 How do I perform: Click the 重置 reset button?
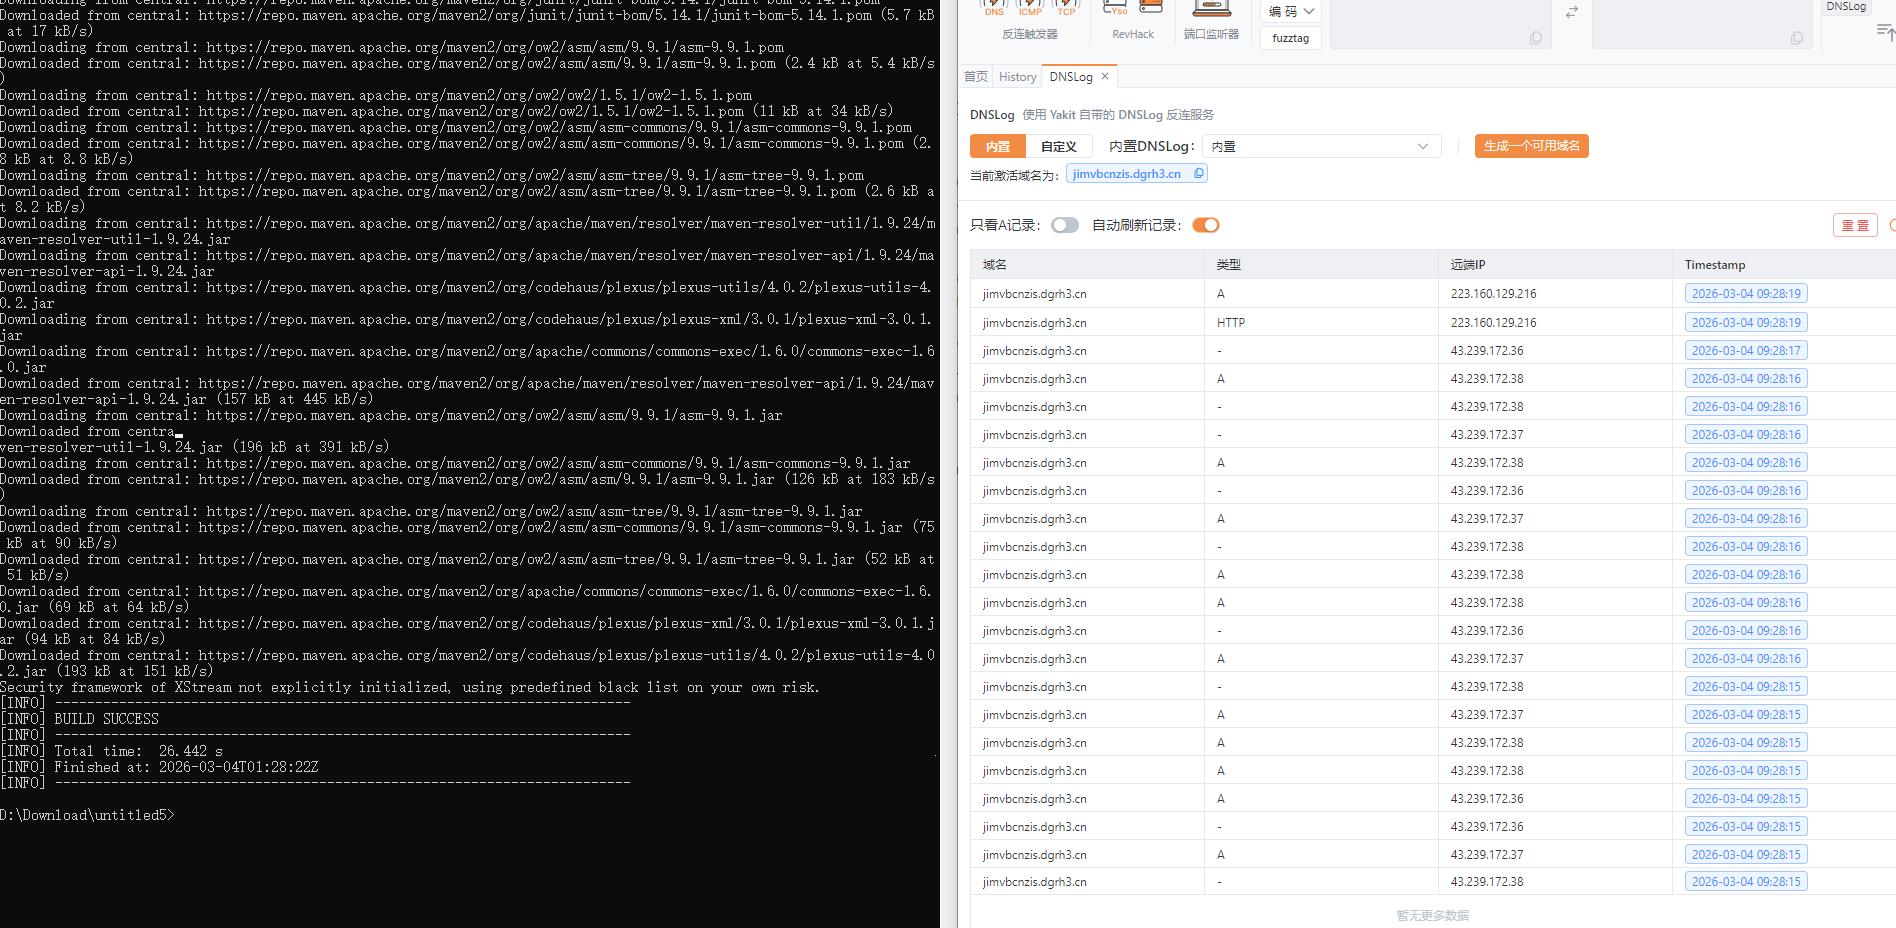[1855, 225]
